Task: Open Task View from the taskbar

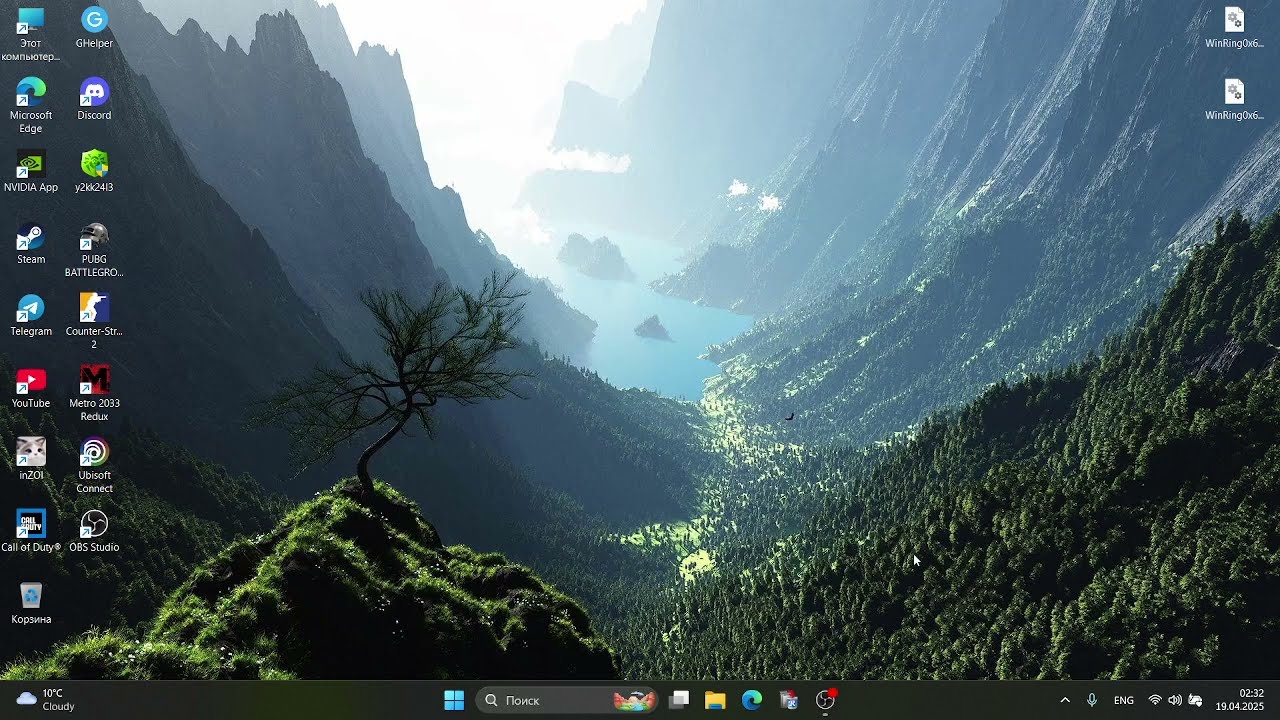Action: (x=679, y=700)
